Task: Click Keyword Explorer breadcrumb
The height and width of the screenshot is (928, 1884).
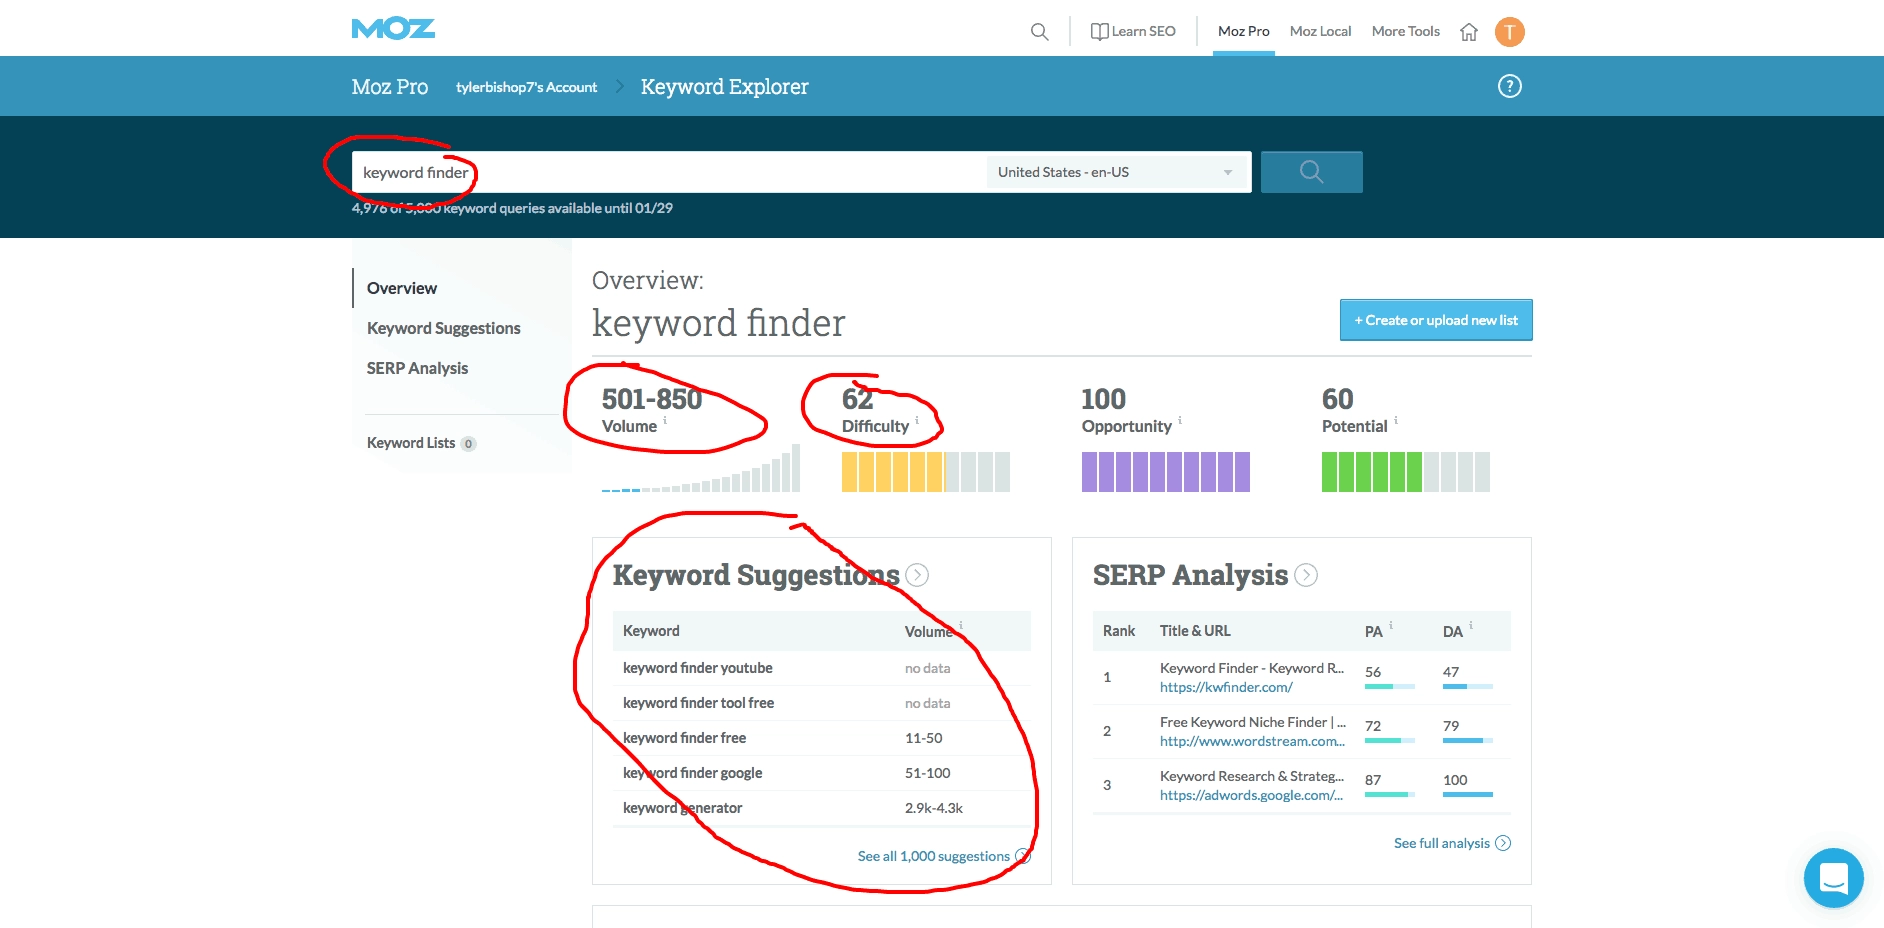Action: pos(724,87)
